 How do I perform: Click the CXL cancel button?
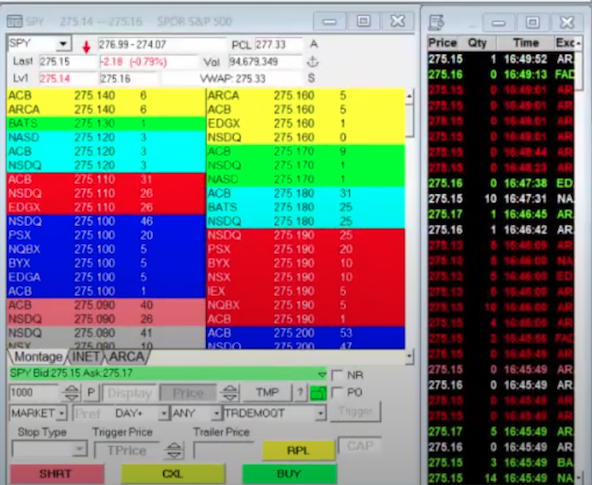[172, 473]
